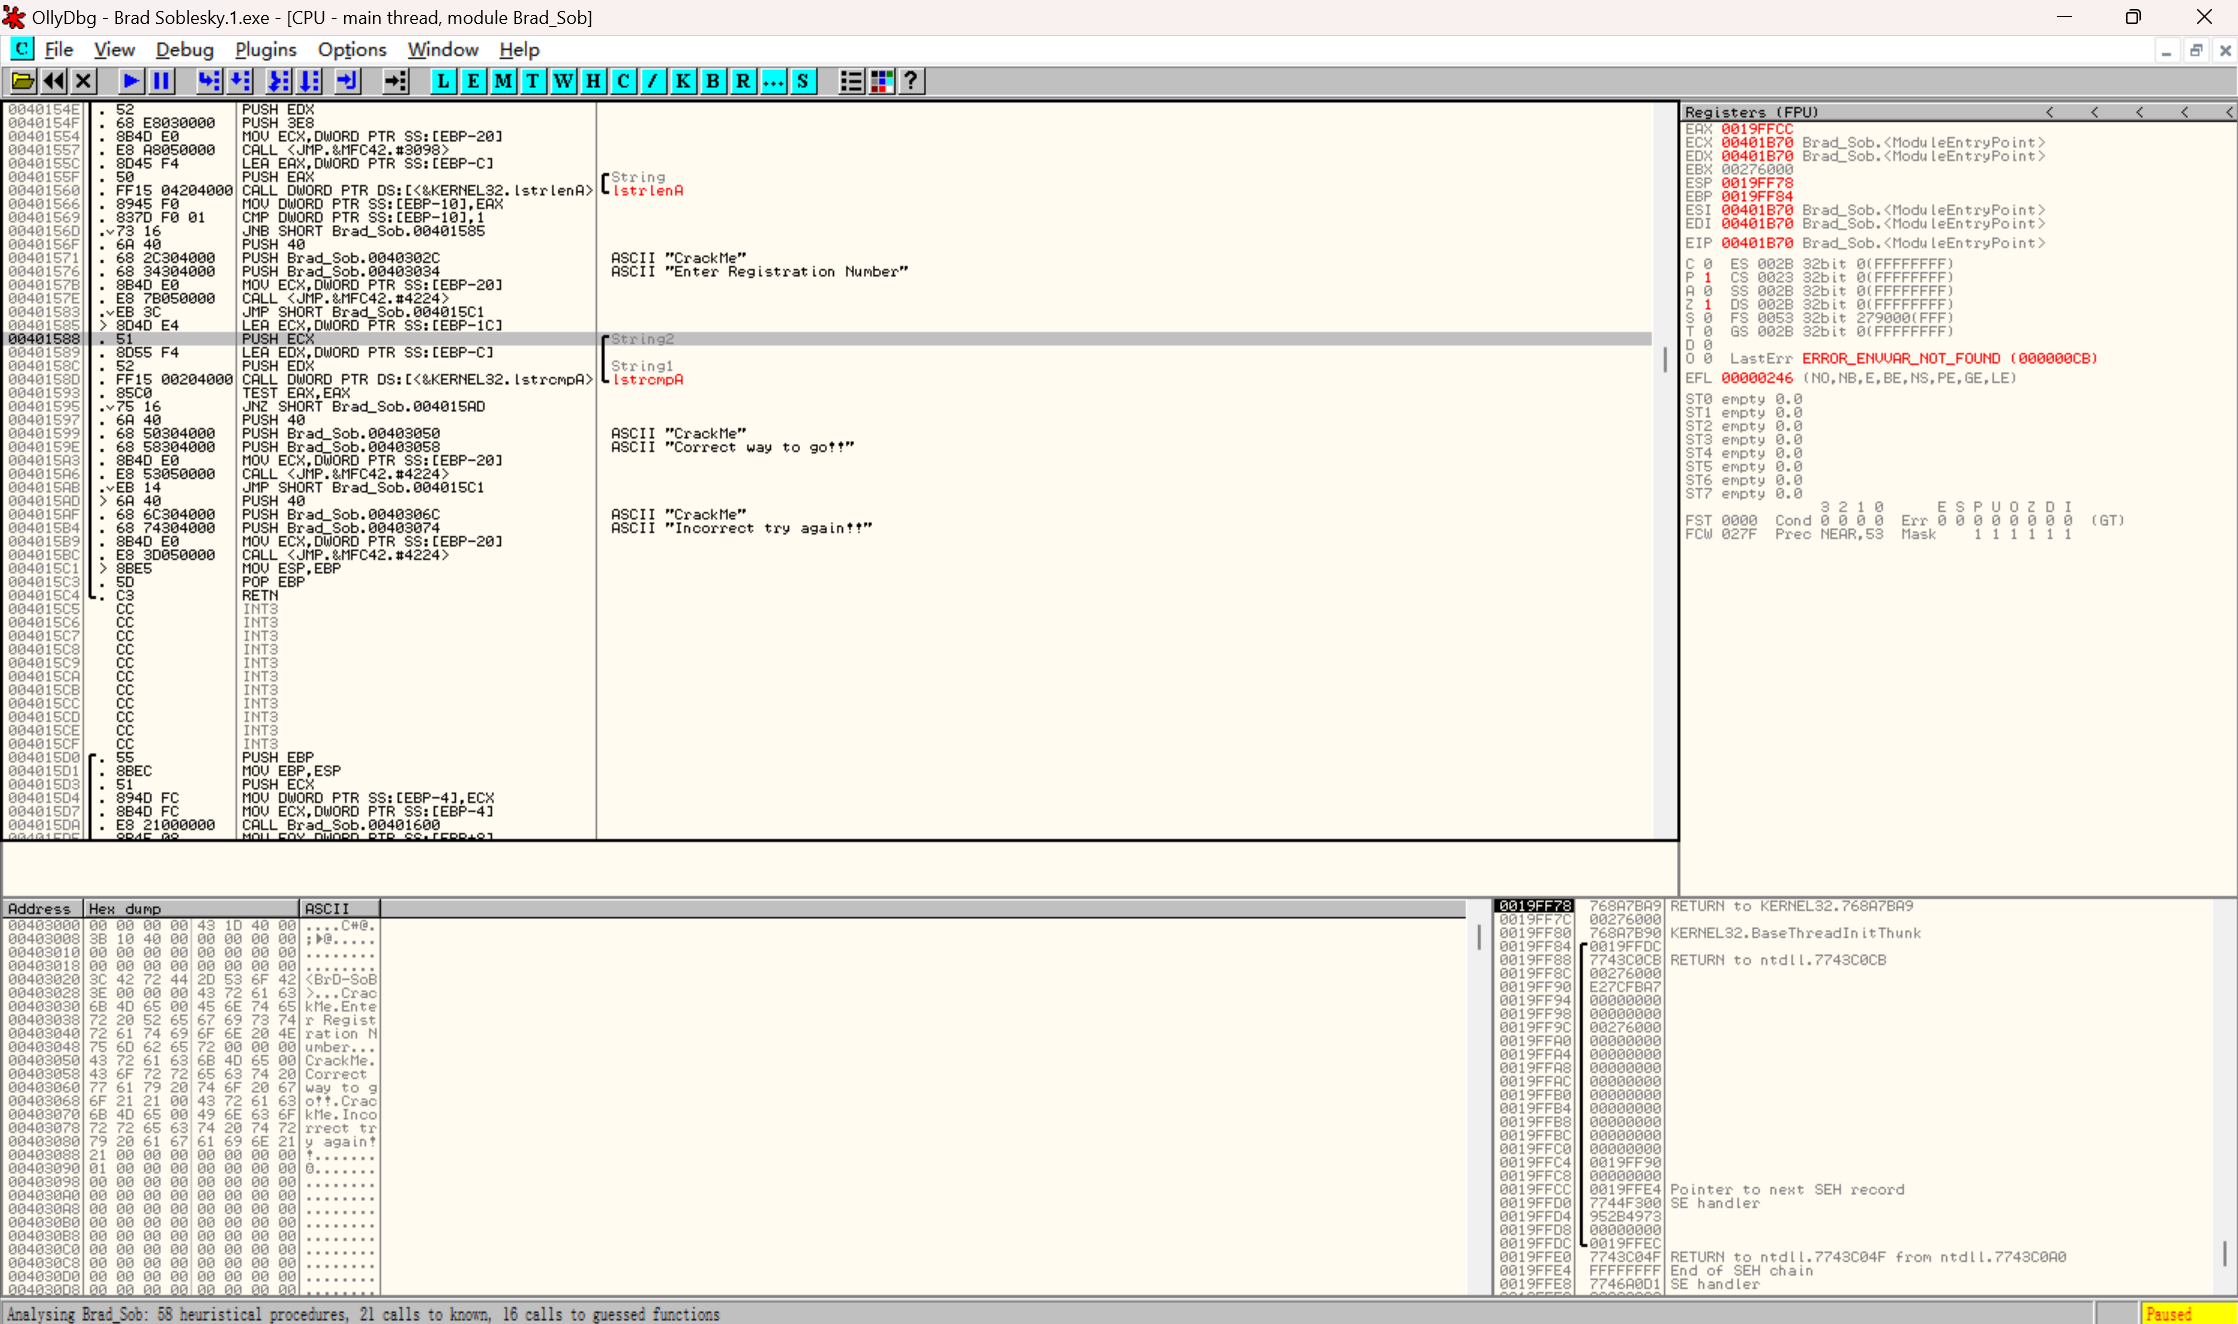This screenshot has height=1324, width=2238.
Task: Click the Z flag value in registers
Action: click(x=1708, y=305)
